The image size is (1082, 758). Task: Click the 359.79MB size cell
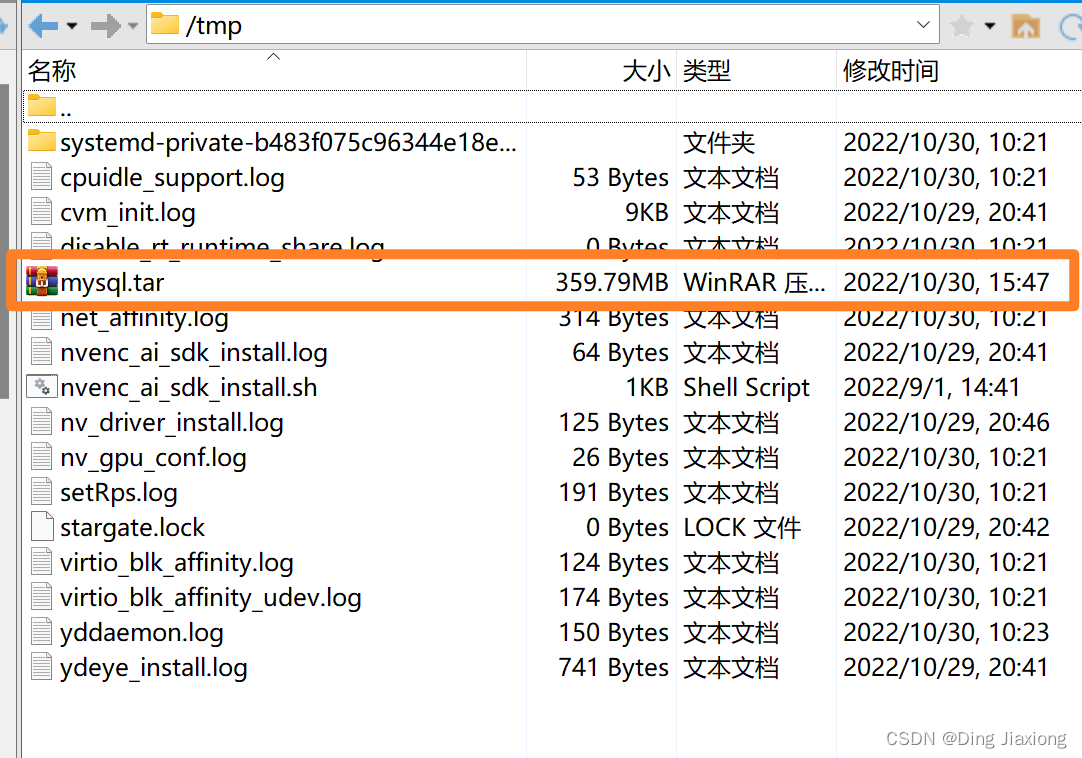611,282
